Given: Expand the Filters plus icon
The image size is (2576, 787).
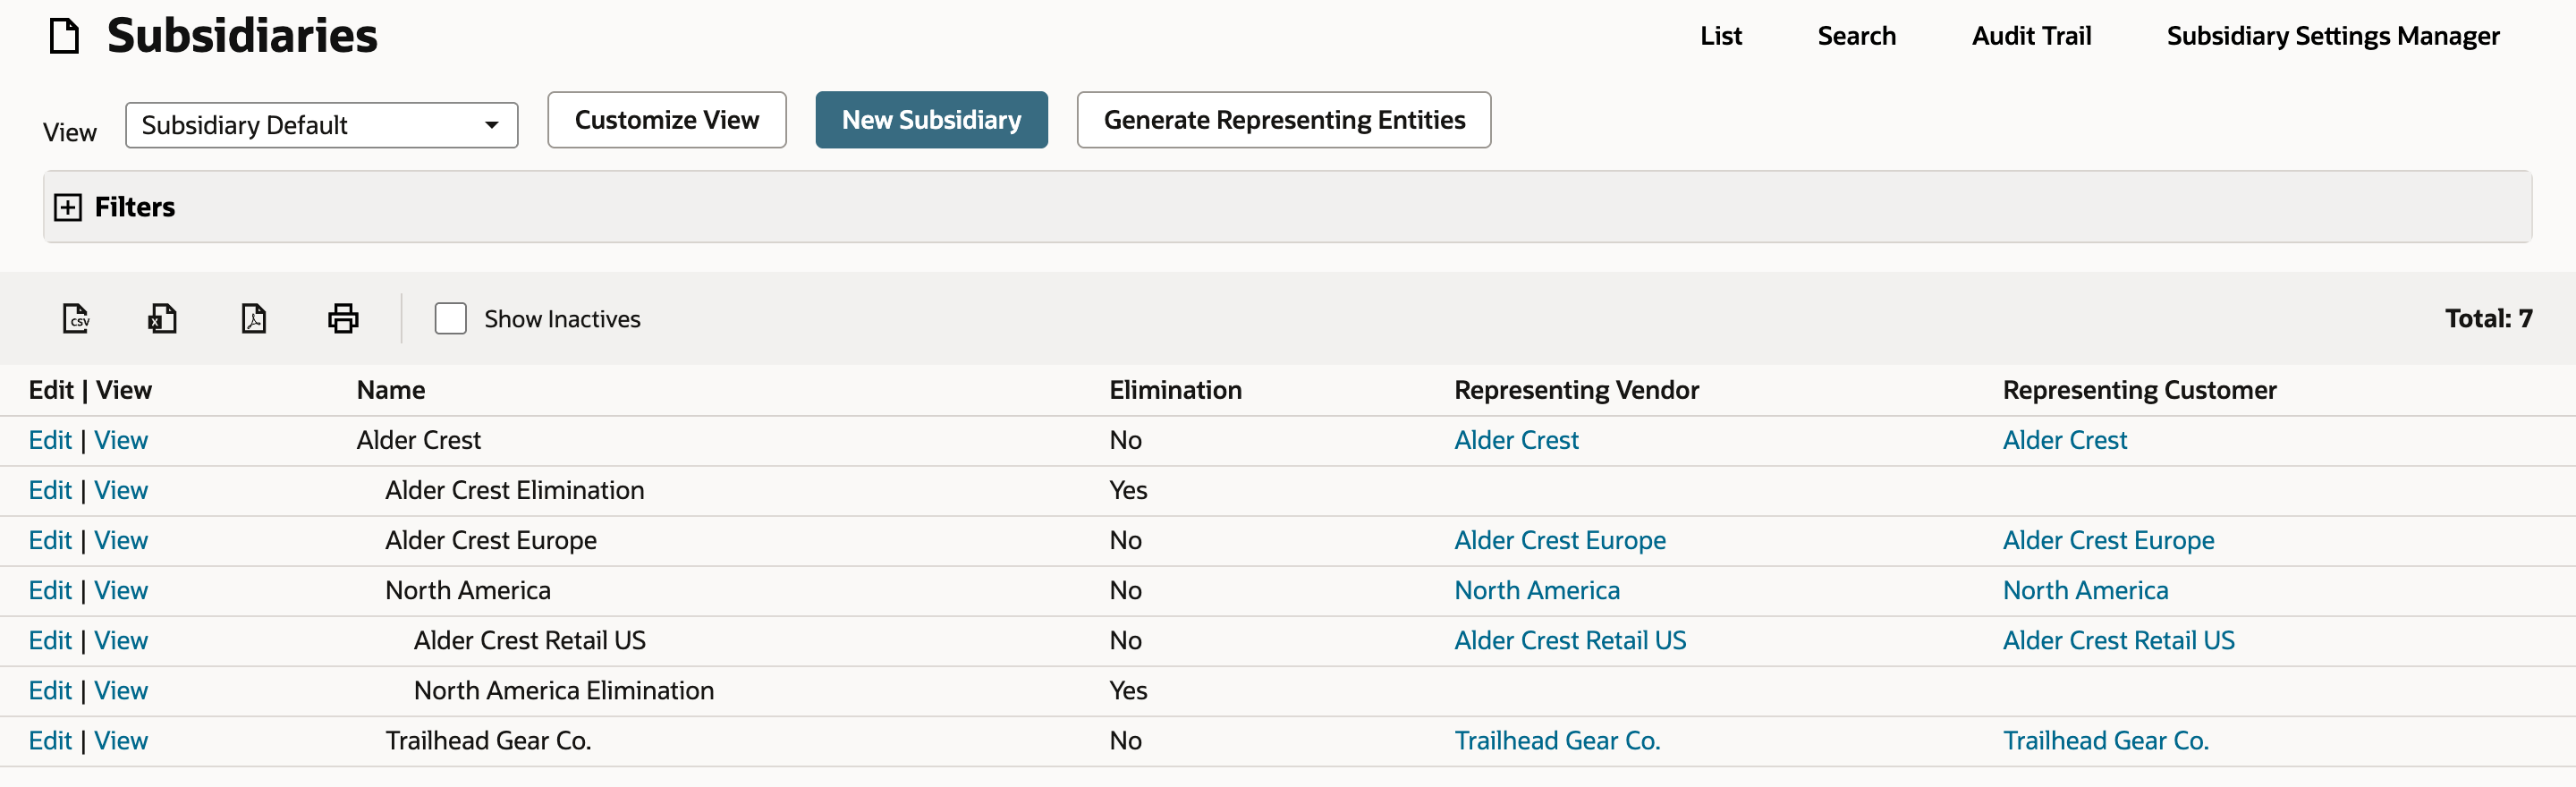Looking at the screenshot, I should click(68, 207).
